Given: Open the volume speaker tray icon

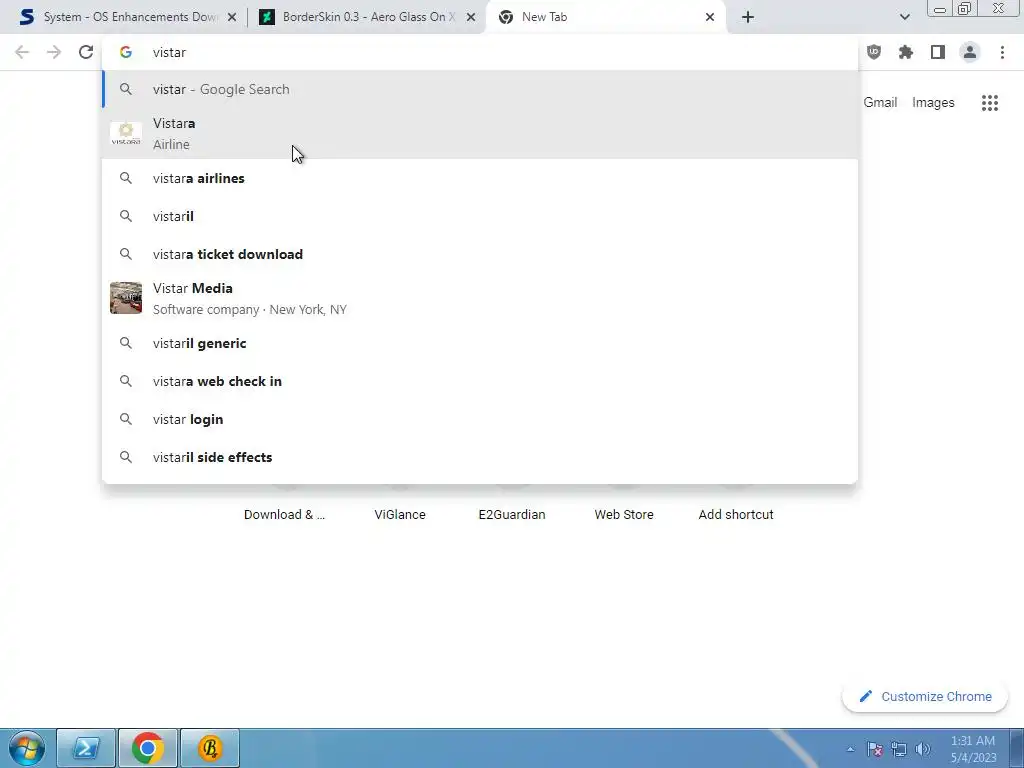Looking at the screenshot, I should pos(923,749).
